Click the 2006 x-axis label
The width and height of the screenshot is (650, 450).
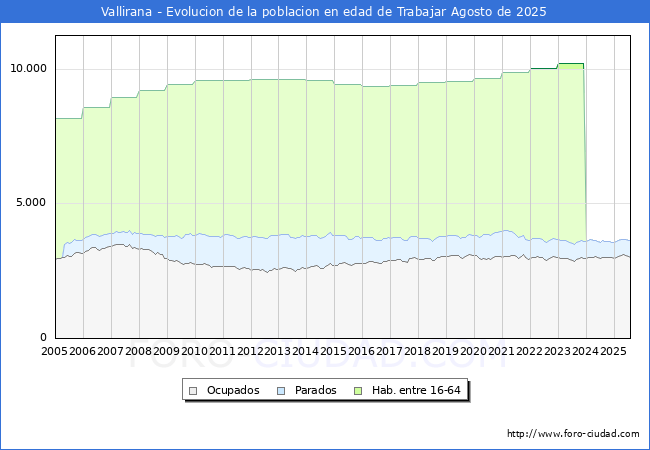click(x=82, y=351)
